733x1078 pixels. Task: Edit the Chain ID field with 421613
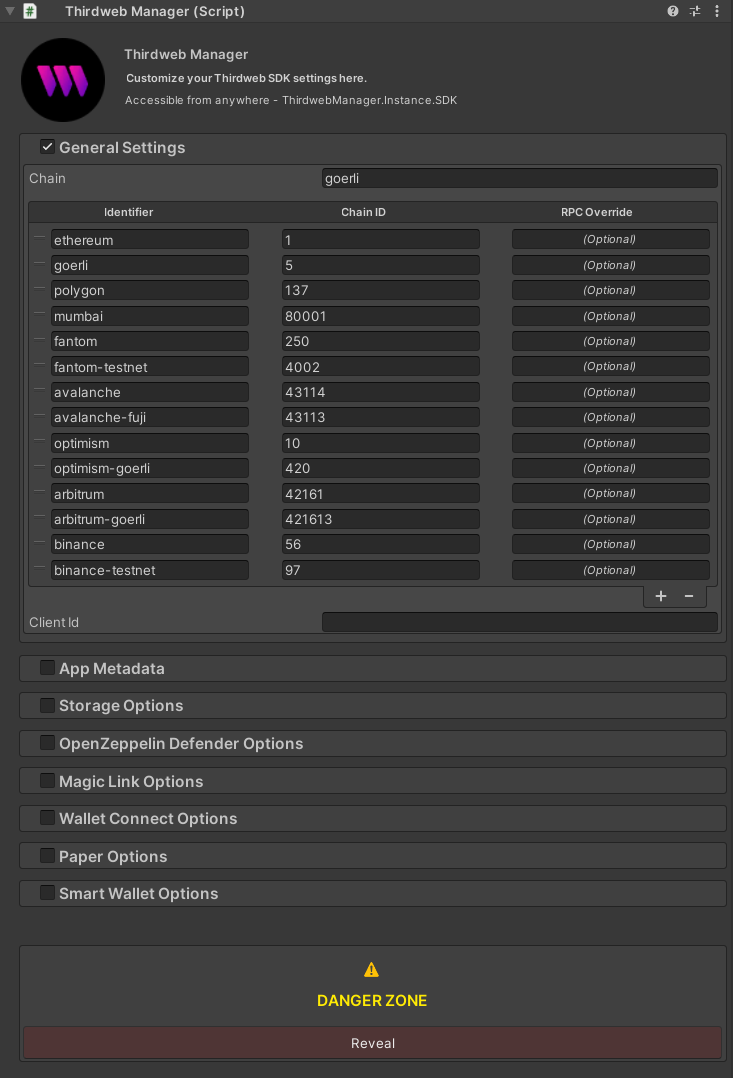[381, 519]
